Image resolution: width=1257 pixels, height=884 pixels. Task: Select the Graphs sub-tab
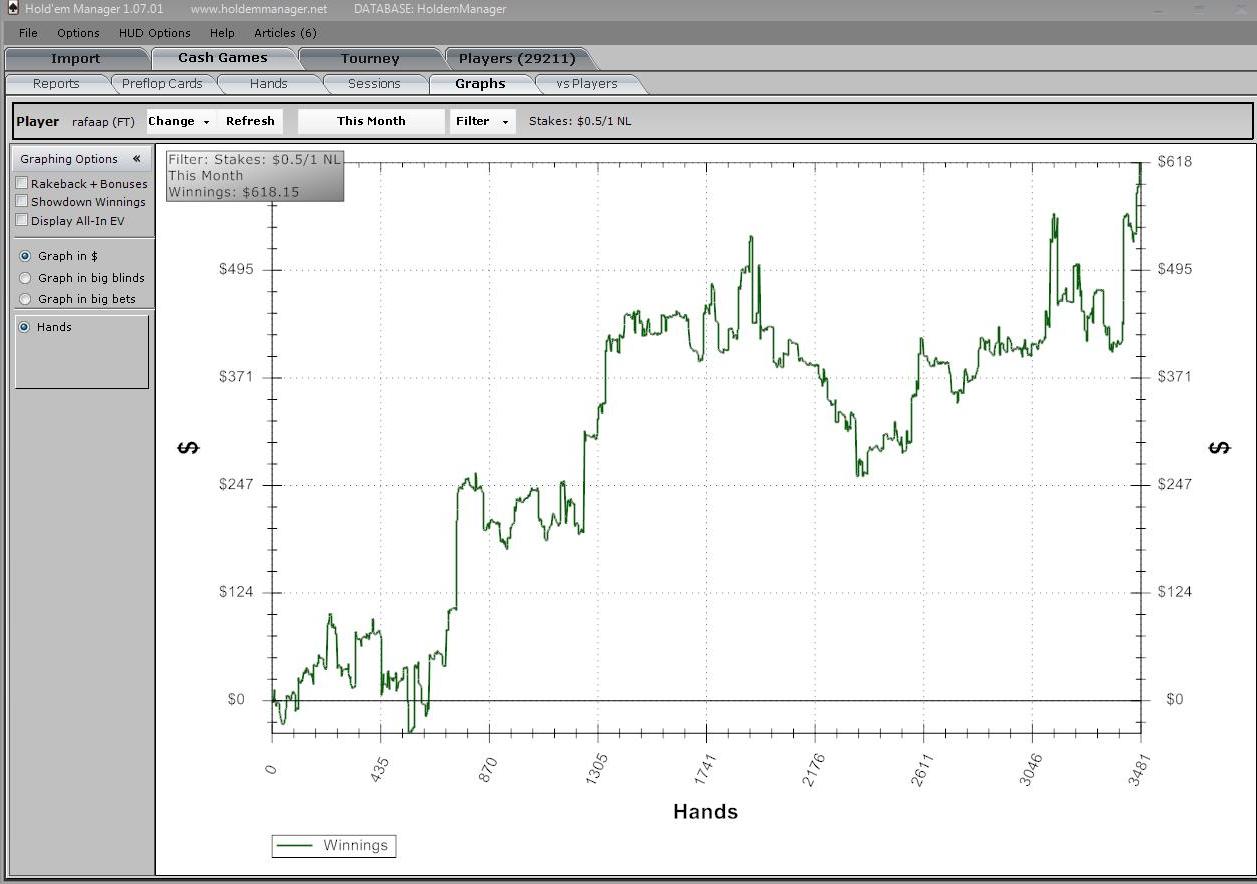[480, 83]
